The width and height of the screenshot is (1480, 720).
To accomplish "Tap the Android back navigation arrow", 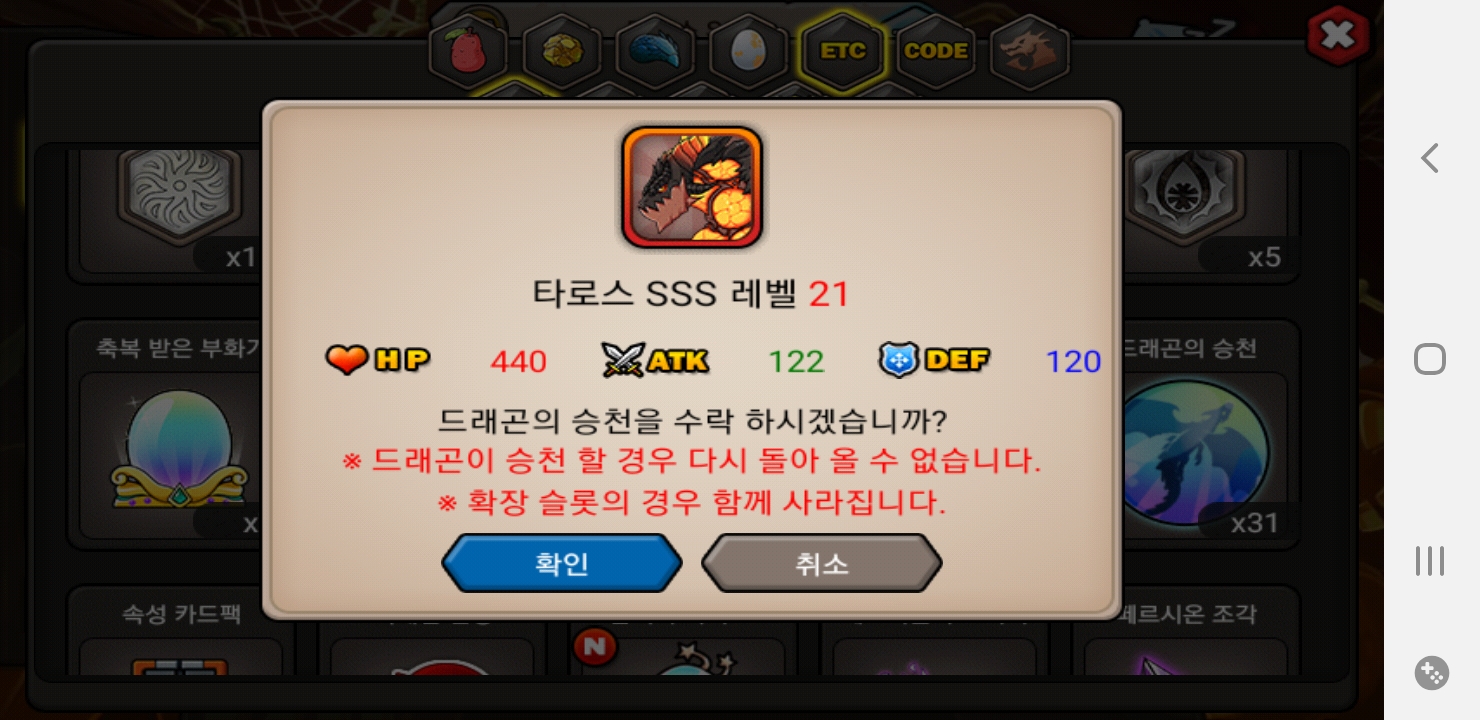I will (x=1430, y=158).
